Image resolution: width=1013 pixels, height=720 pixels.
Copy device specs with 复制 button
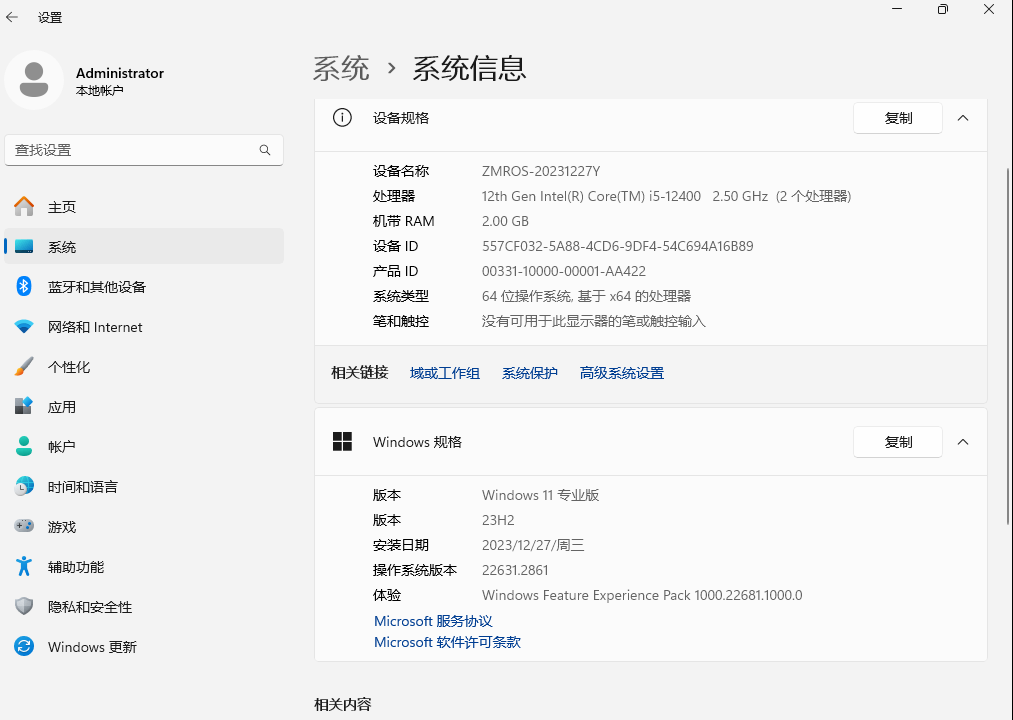point(897,118)
